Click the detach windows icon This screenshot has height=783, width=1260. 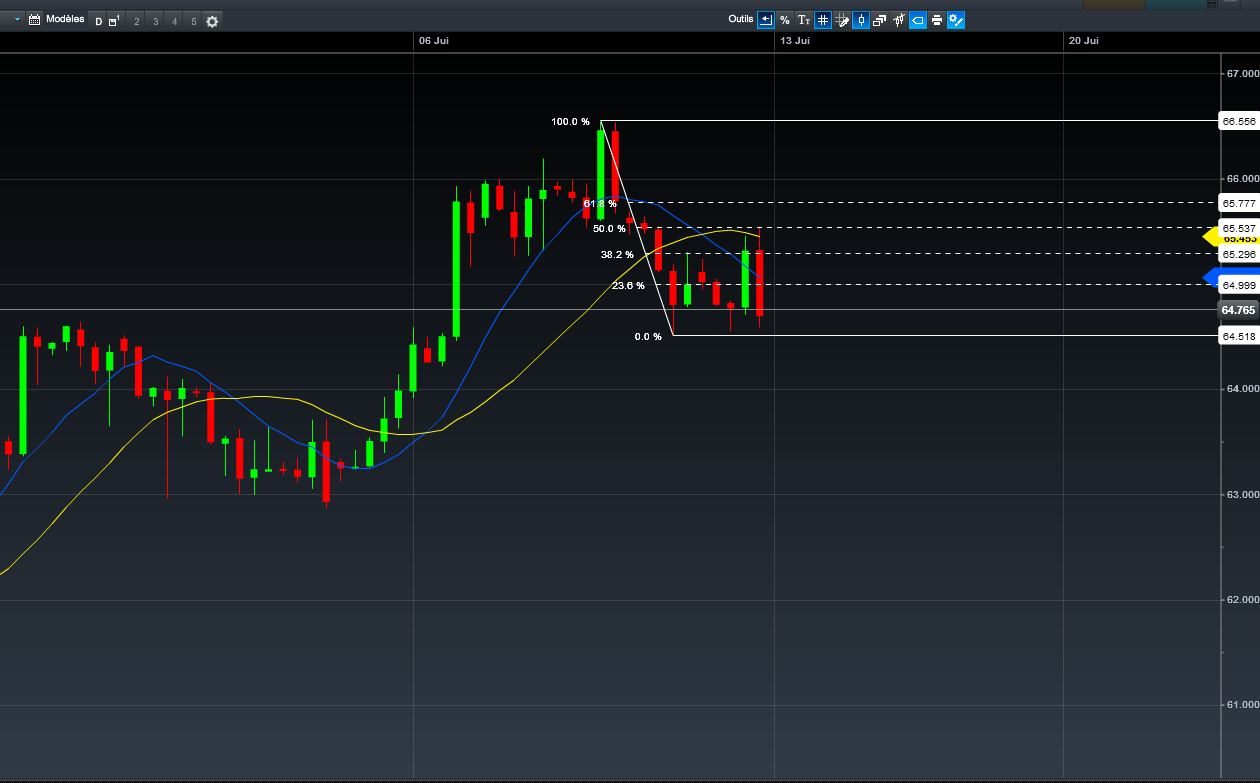[880, 20]
